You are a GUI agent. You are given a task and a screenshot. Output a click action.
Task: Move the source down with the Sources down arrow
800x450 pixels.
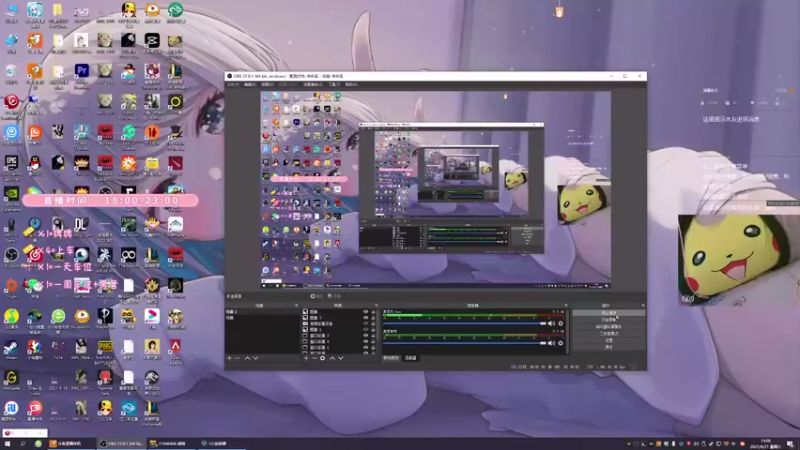point(340,358)
